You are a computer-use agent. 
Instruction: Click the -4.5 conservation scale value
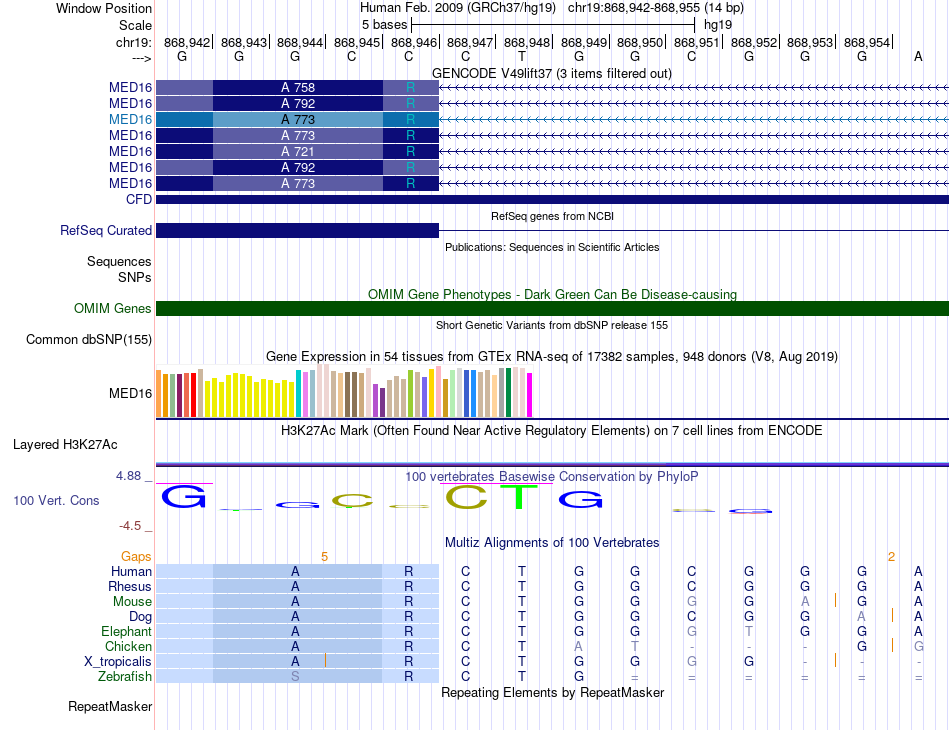(x=130, y=526)
